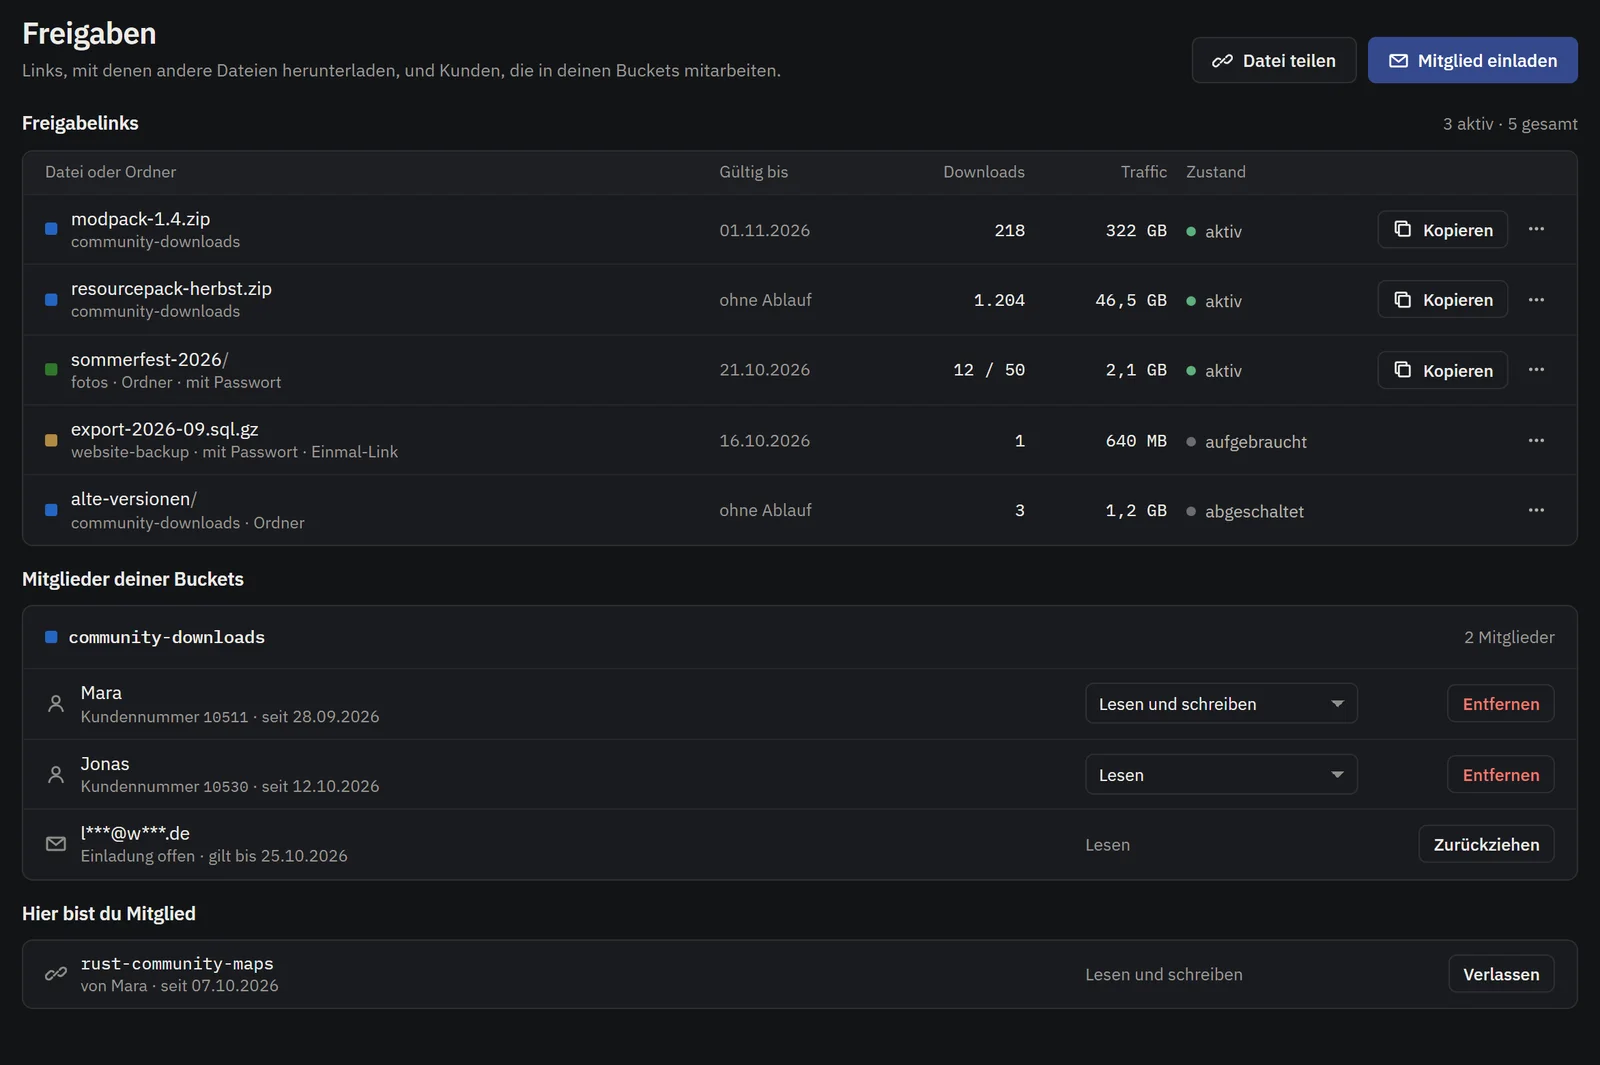Click the modpack-1.4.zip file name
This screenshot has height=1065, width=1600.
click(140, 219)
